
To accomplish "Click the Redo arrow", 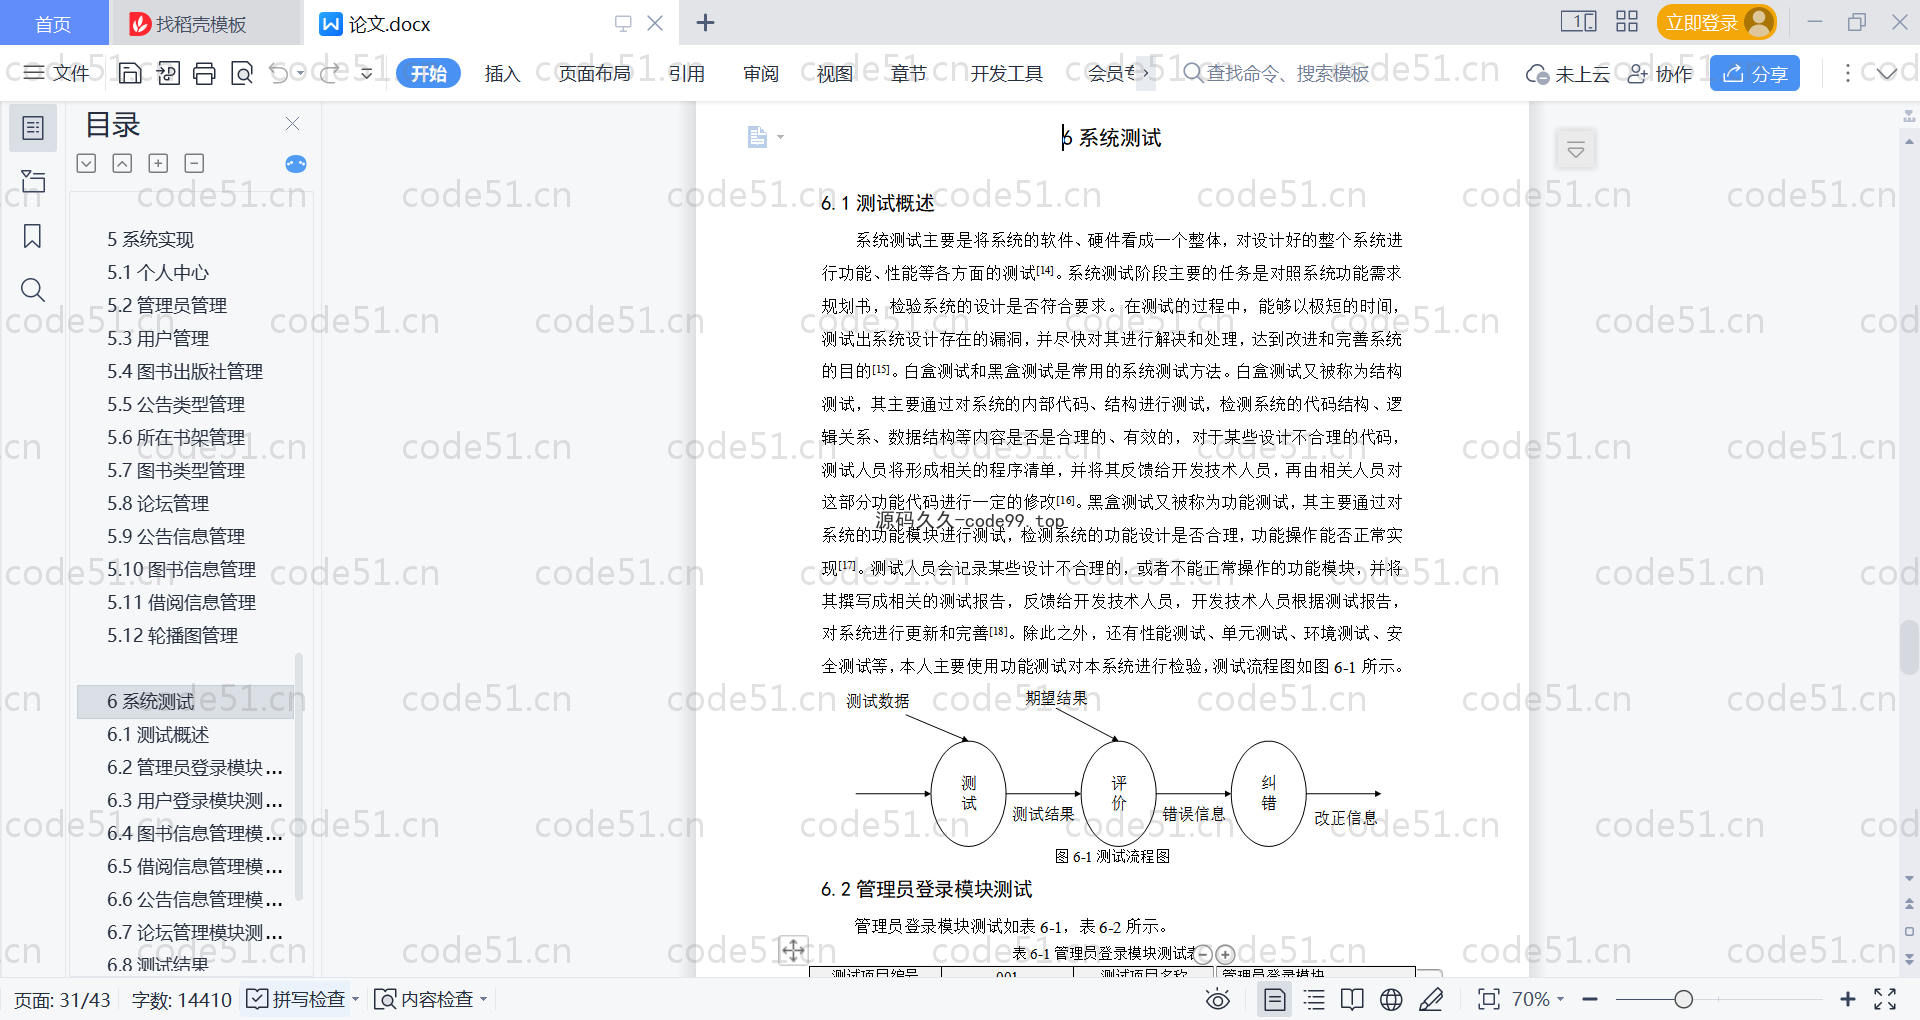I will (330, 73).
